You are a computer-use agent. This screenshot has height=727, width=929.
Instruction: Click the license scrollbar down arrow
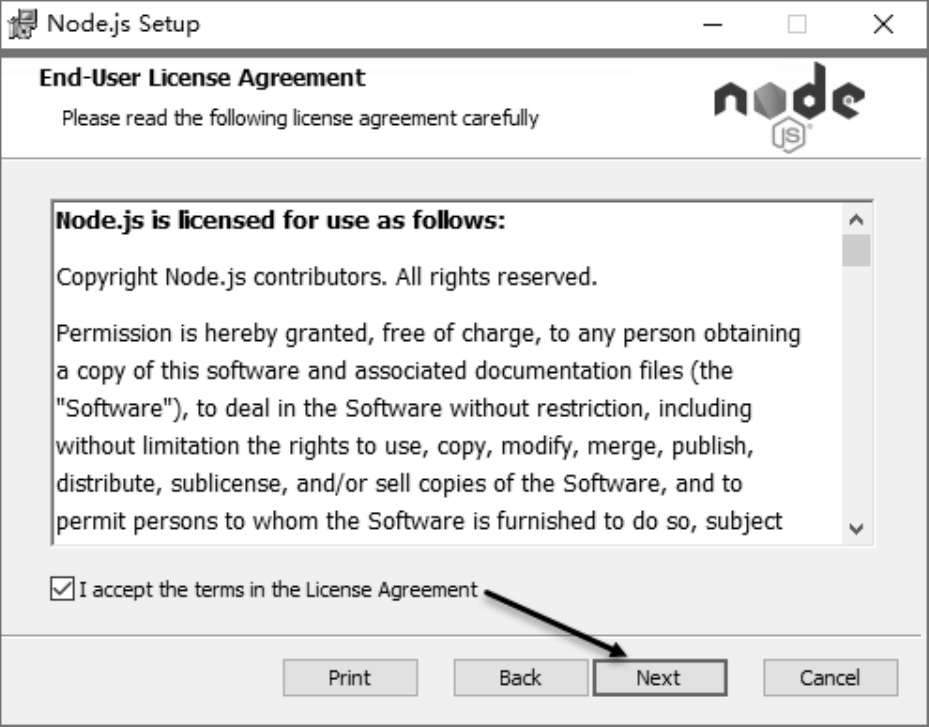pyautogui.click(x=855, y=529)
